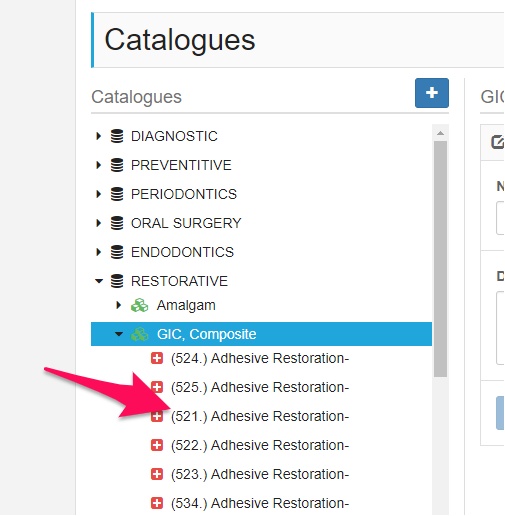Expand the DIAGNOSTIC catalogue arrow
Image resolution: width=505 pixels, height=516 pixels.
pyautogui.click(x=98, y=136)
